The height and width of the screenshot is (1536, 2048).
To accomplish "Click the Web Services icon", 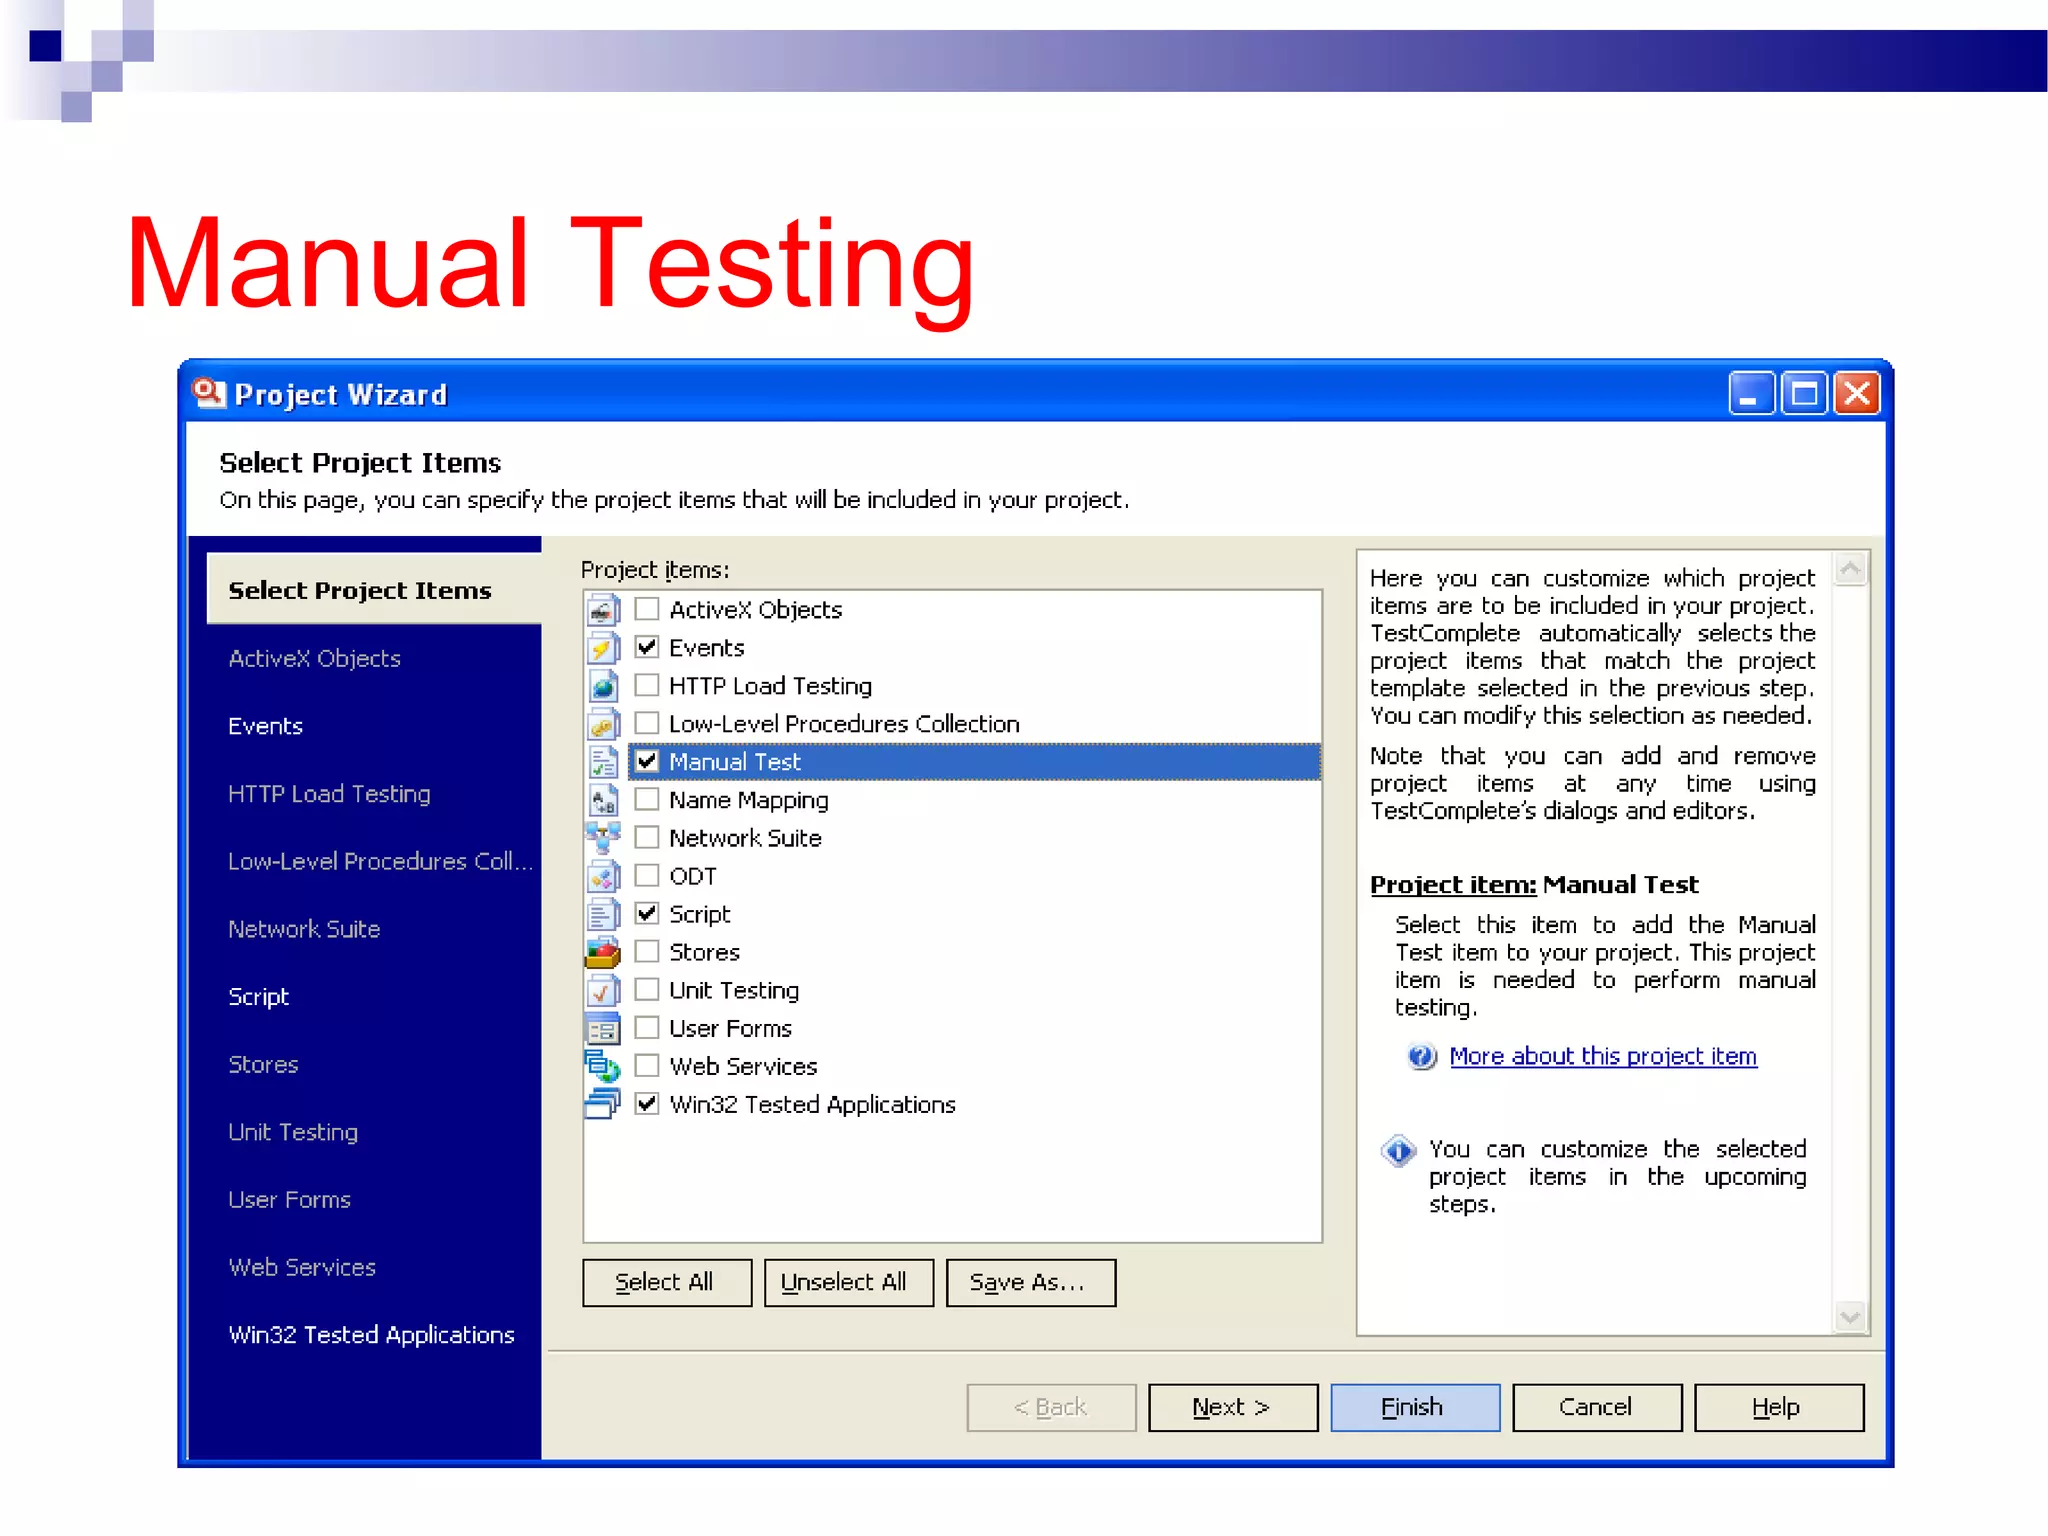I will click(603, 1065).
